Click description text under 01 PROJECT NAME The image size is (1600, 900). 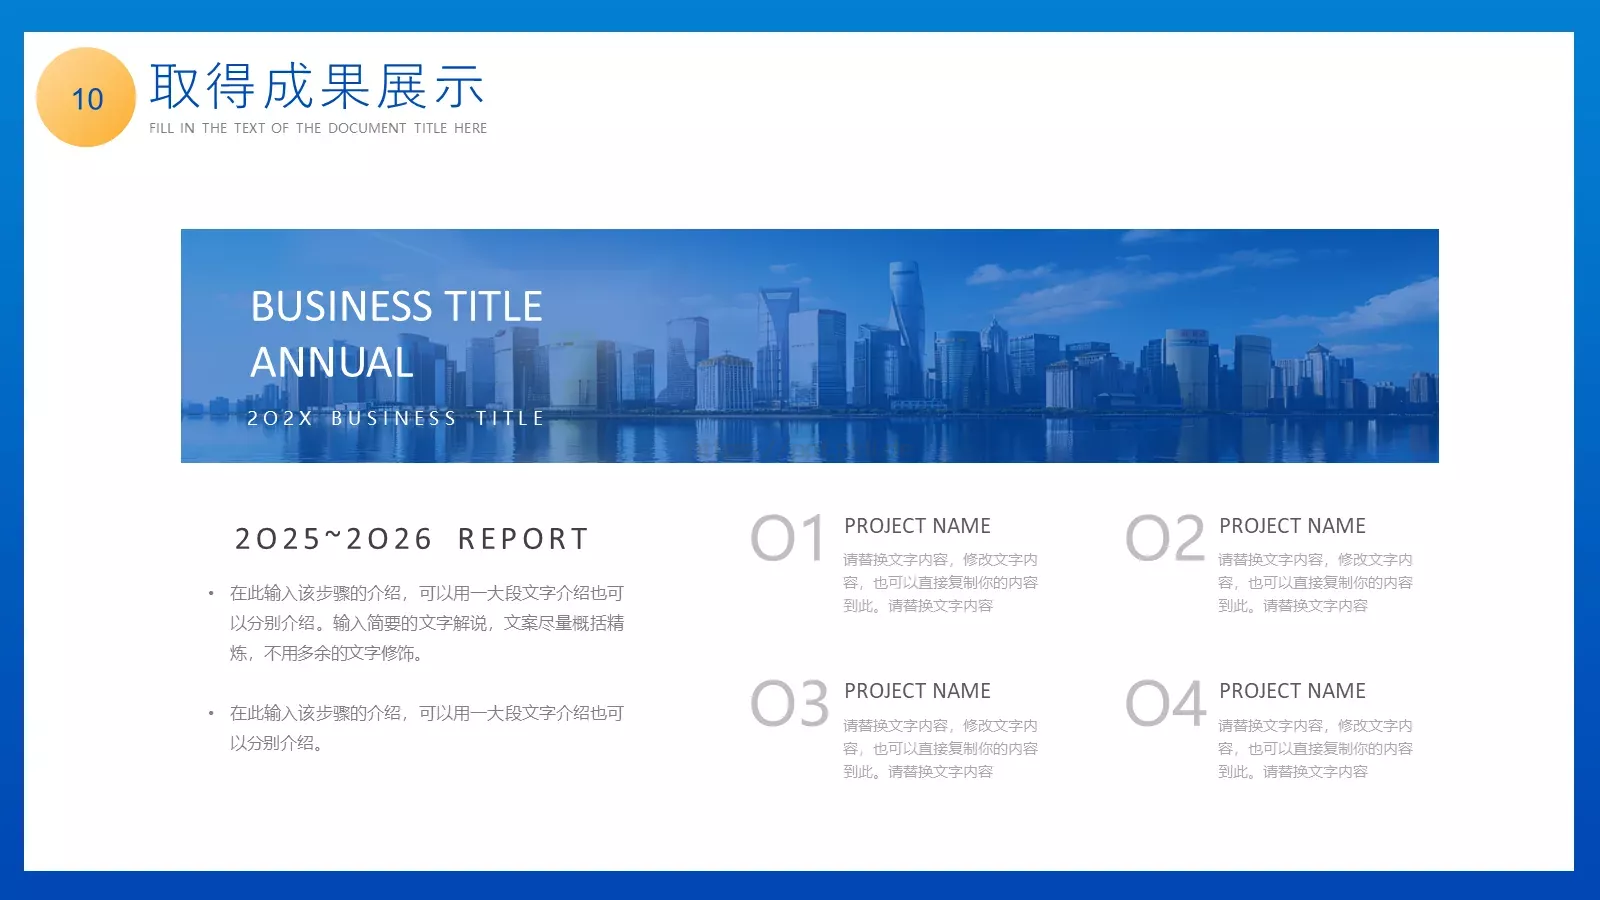point(940,582)
